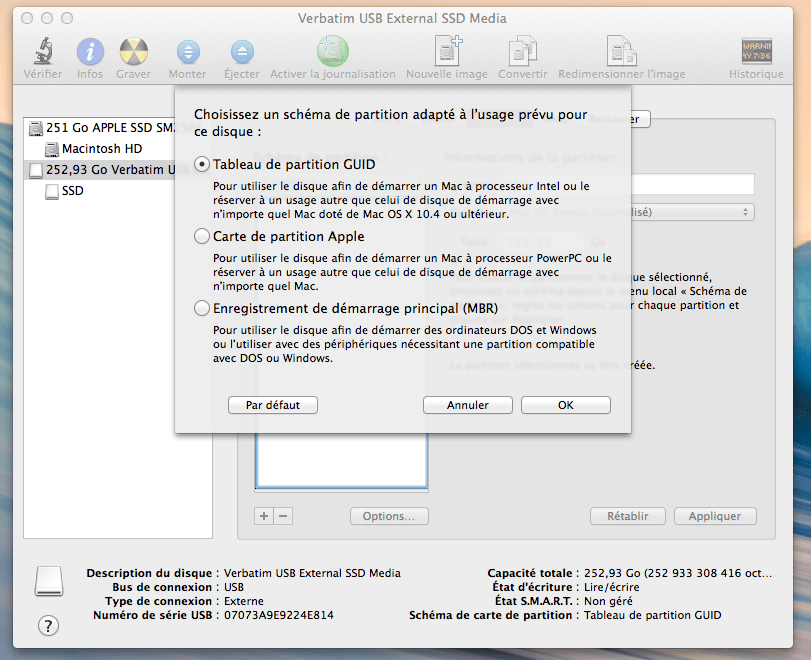Click the add partition plus button
This screenshot has height=660, width=811.
pyautogui.click(x=264, y=516)
